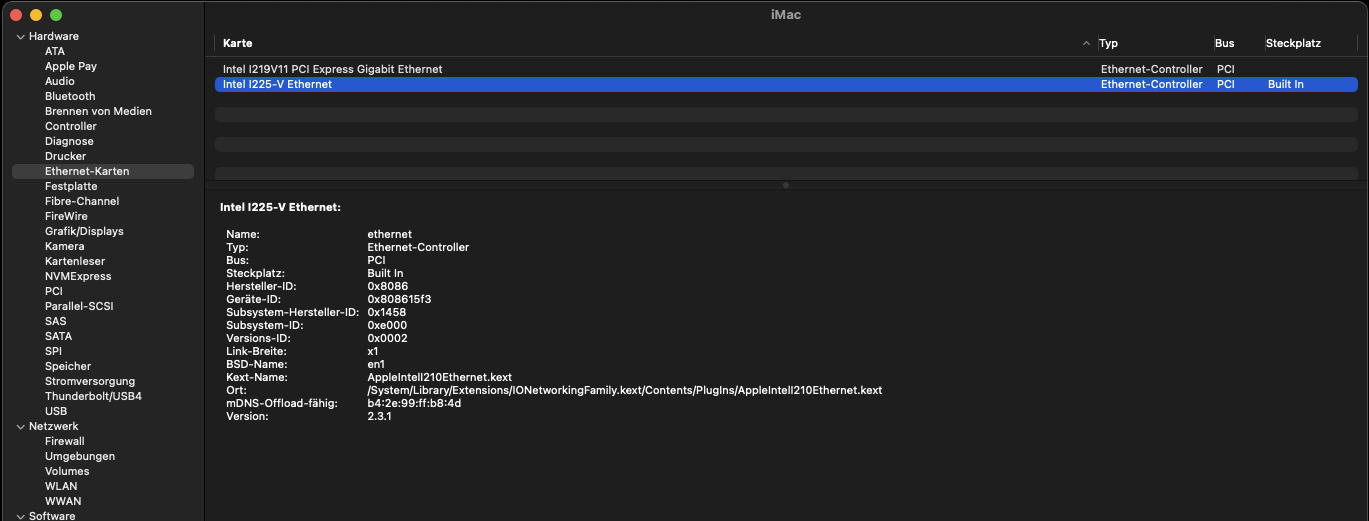Maximize the window with green button
This screenshot has width=1369, height=521.
(56, 15)
